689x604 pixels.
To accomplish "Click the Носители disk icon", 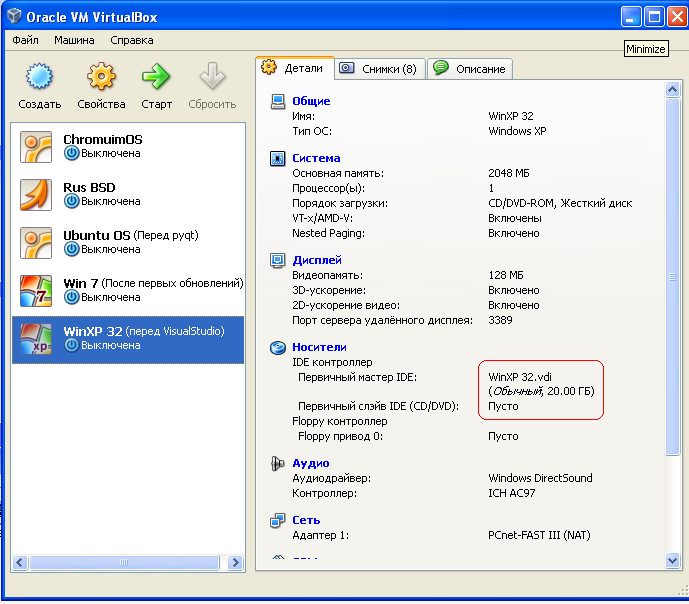I will pyautogui.click(x=278, y=347).
